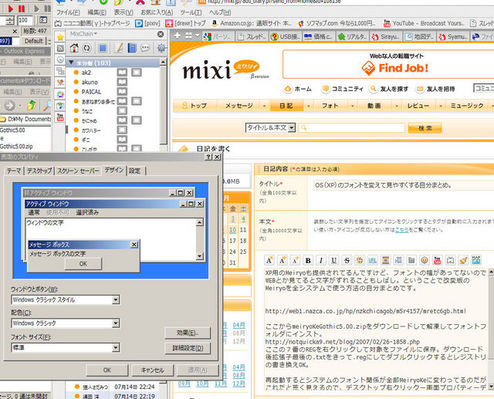Click the Bold button in diary editor
This screenshot has height=399, width=494.
308,260
